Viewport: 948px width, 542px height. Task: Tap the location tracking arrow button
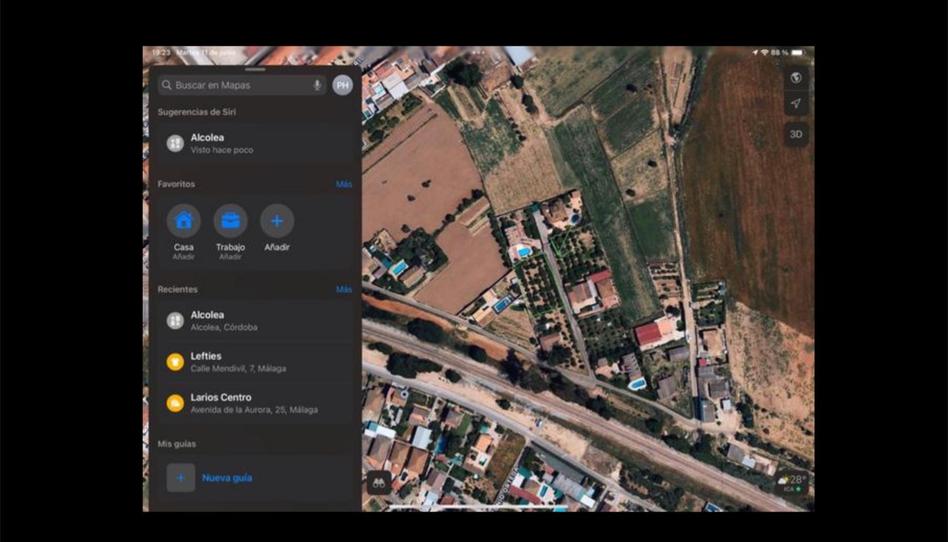click(796, 104)
